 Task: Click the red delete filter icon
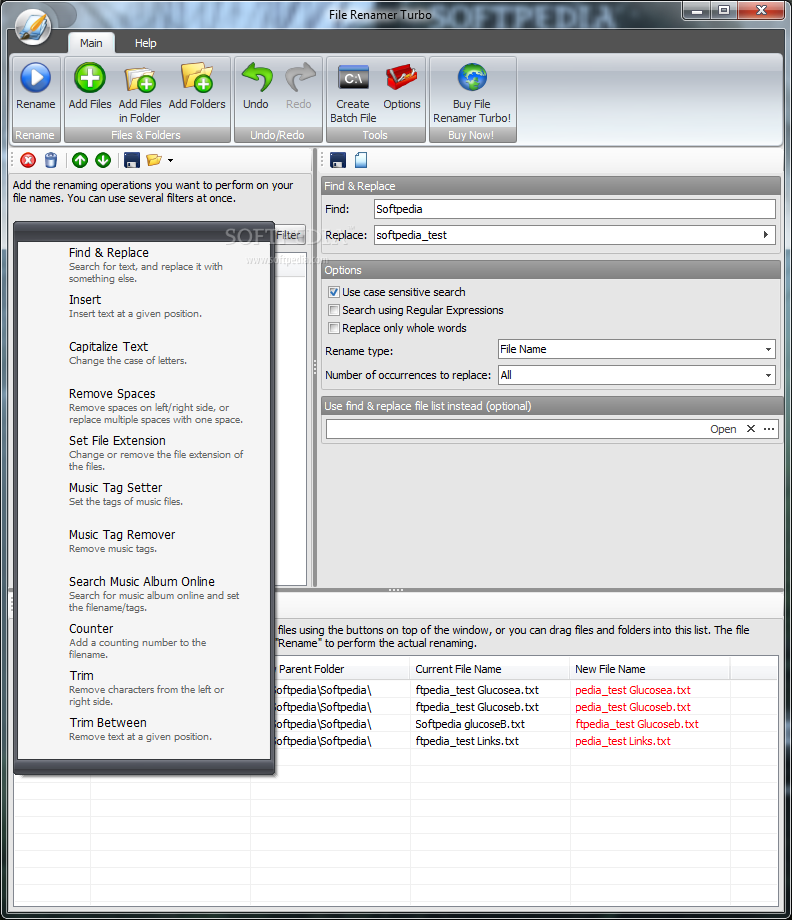[28, 160]
